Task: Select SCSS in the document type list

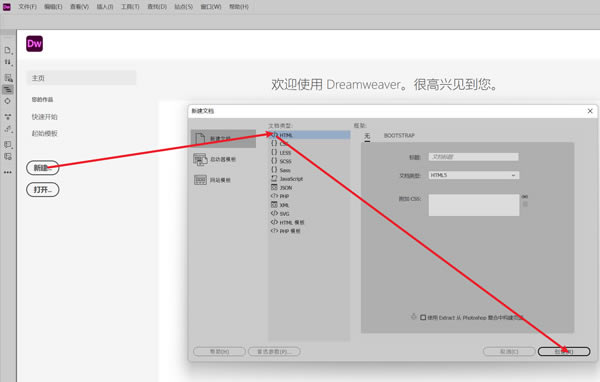Action: pyautogui.click(x=285, y=161)
